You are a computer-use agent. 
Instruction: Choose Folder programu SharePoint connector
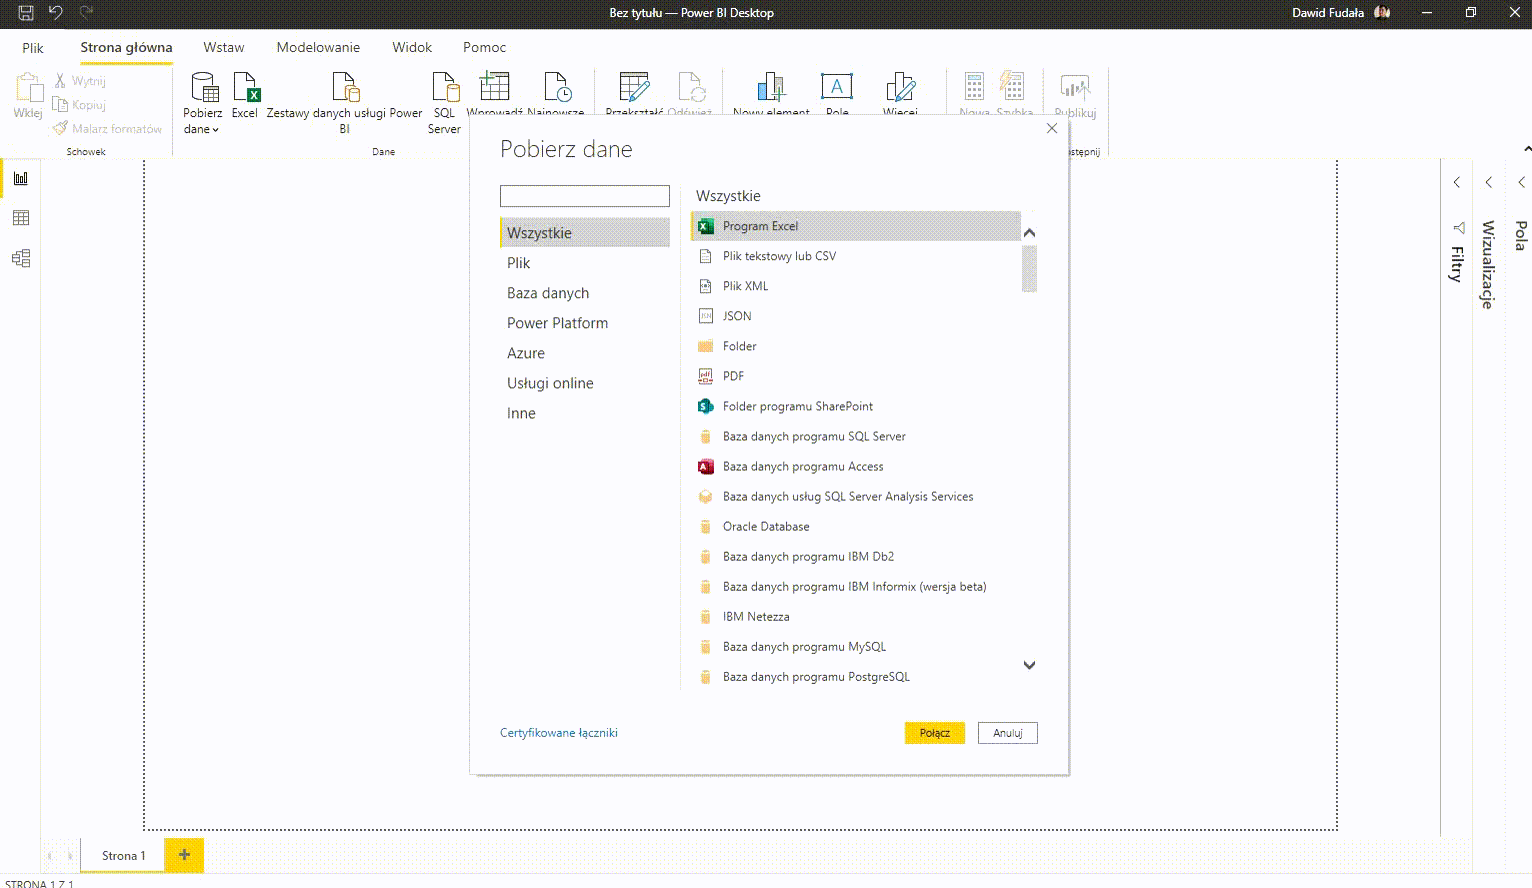point(856,406)
